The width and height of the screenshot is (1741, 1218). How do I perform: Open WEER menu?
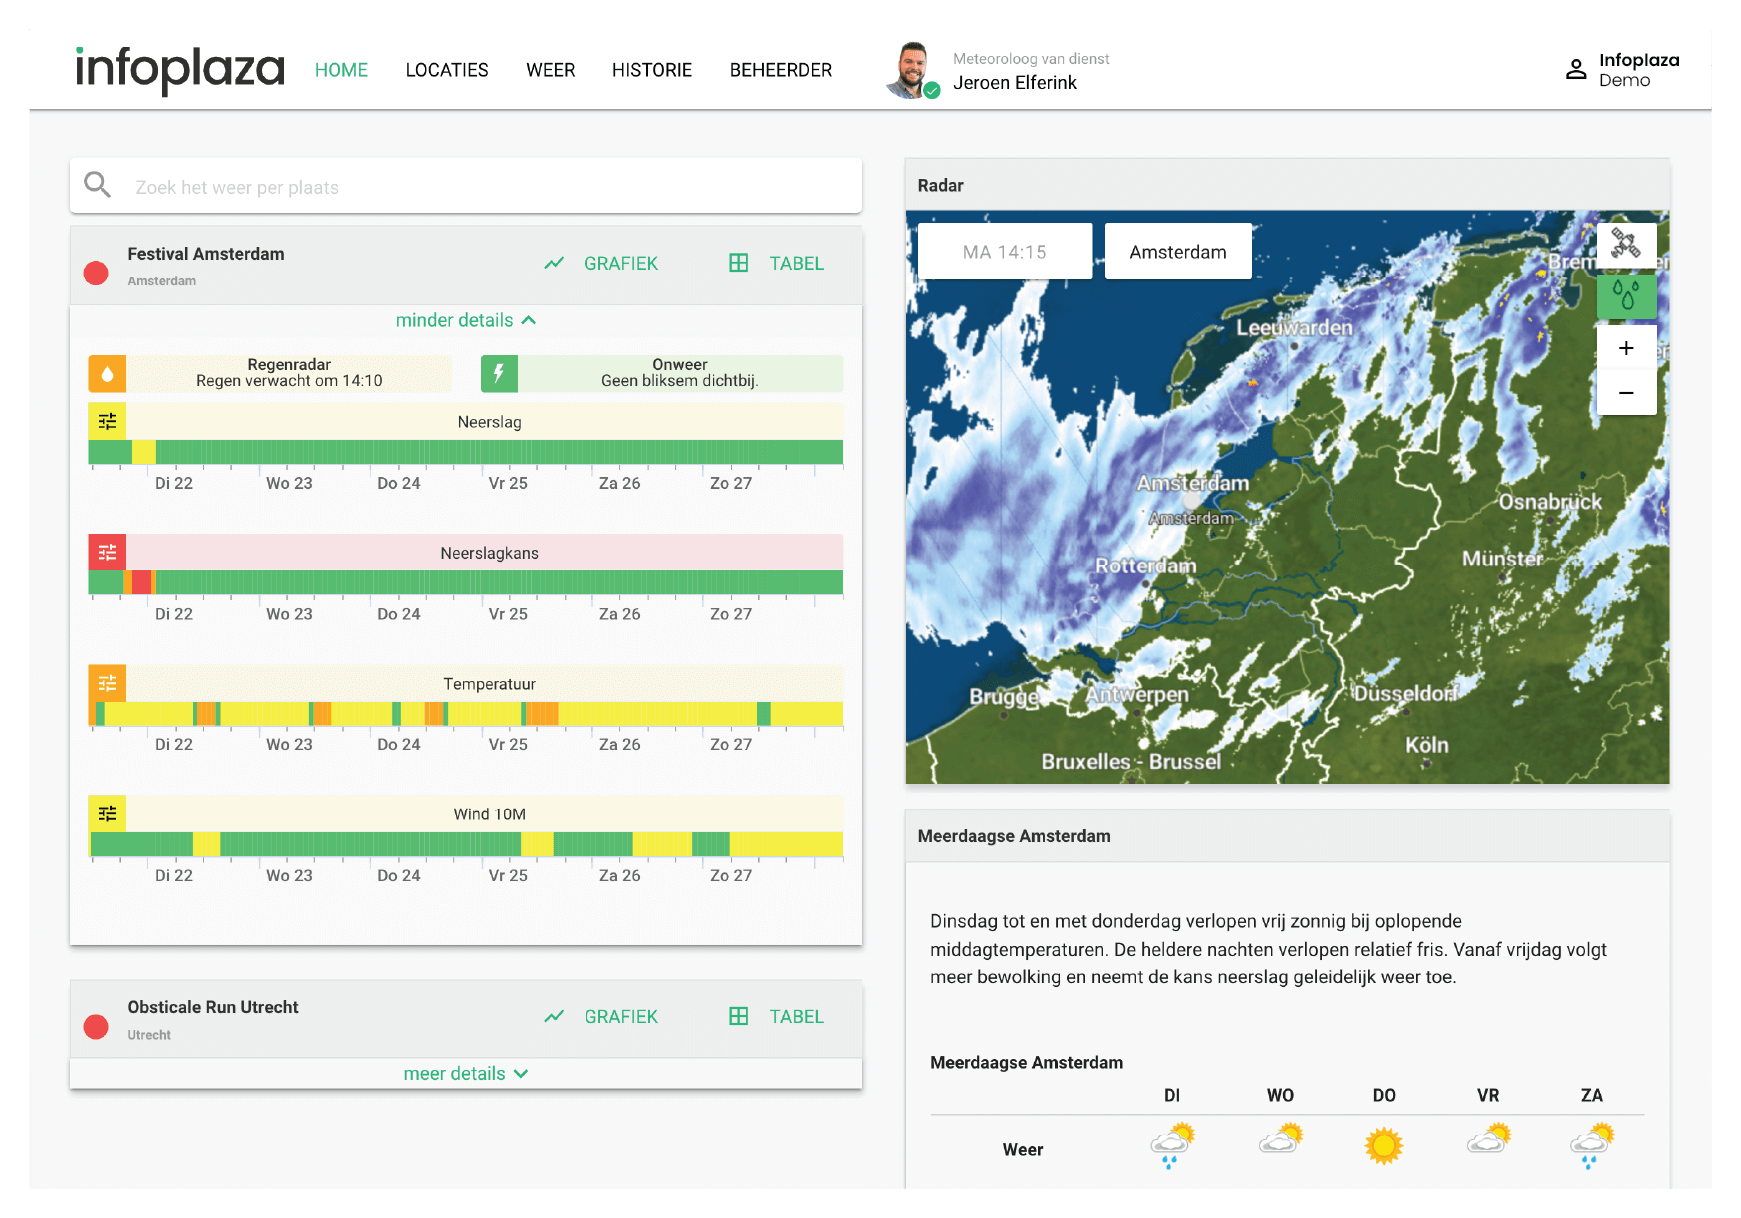[x=551, y=70]
